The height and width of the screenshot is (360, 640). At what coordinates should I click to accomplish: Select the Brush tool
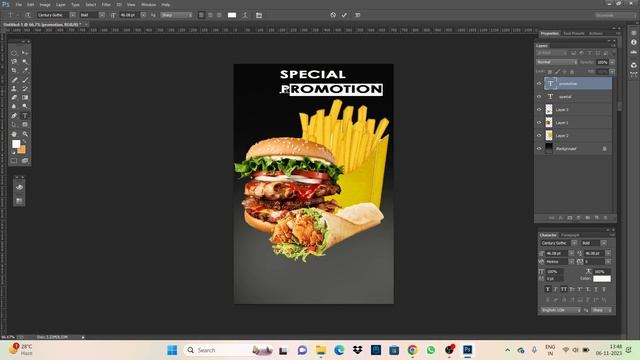[x=25, y=80]
